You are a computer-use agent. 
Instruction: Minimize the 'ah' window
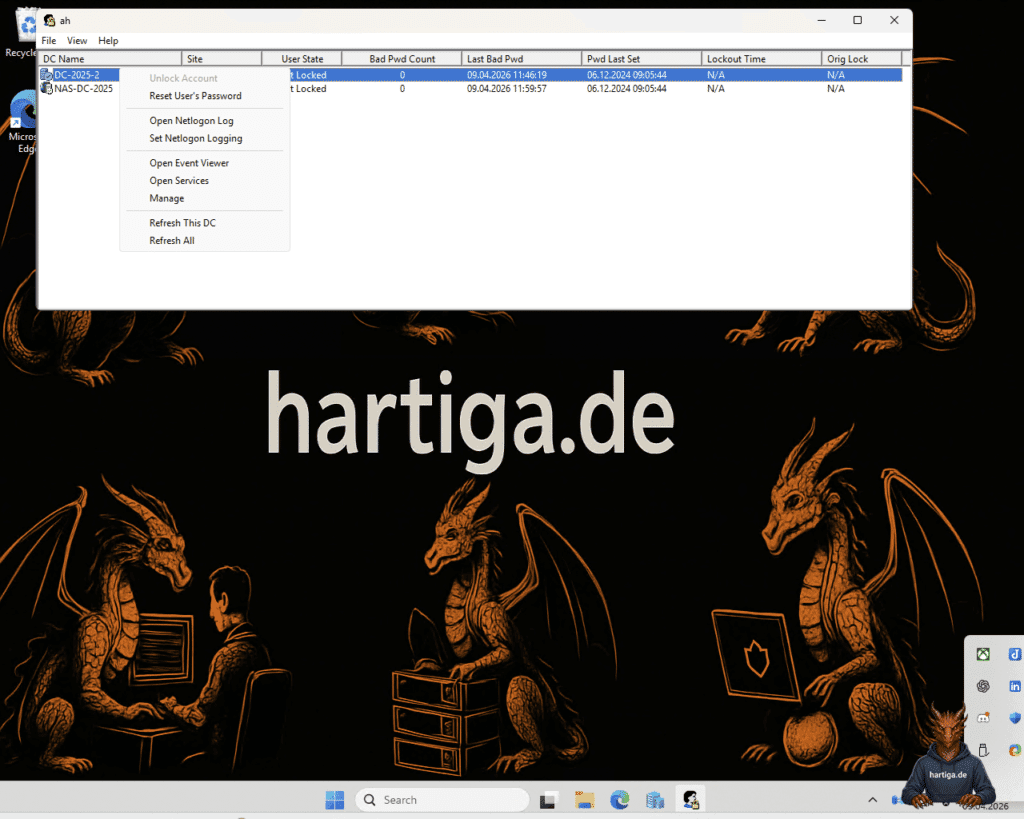click(822, 20)
